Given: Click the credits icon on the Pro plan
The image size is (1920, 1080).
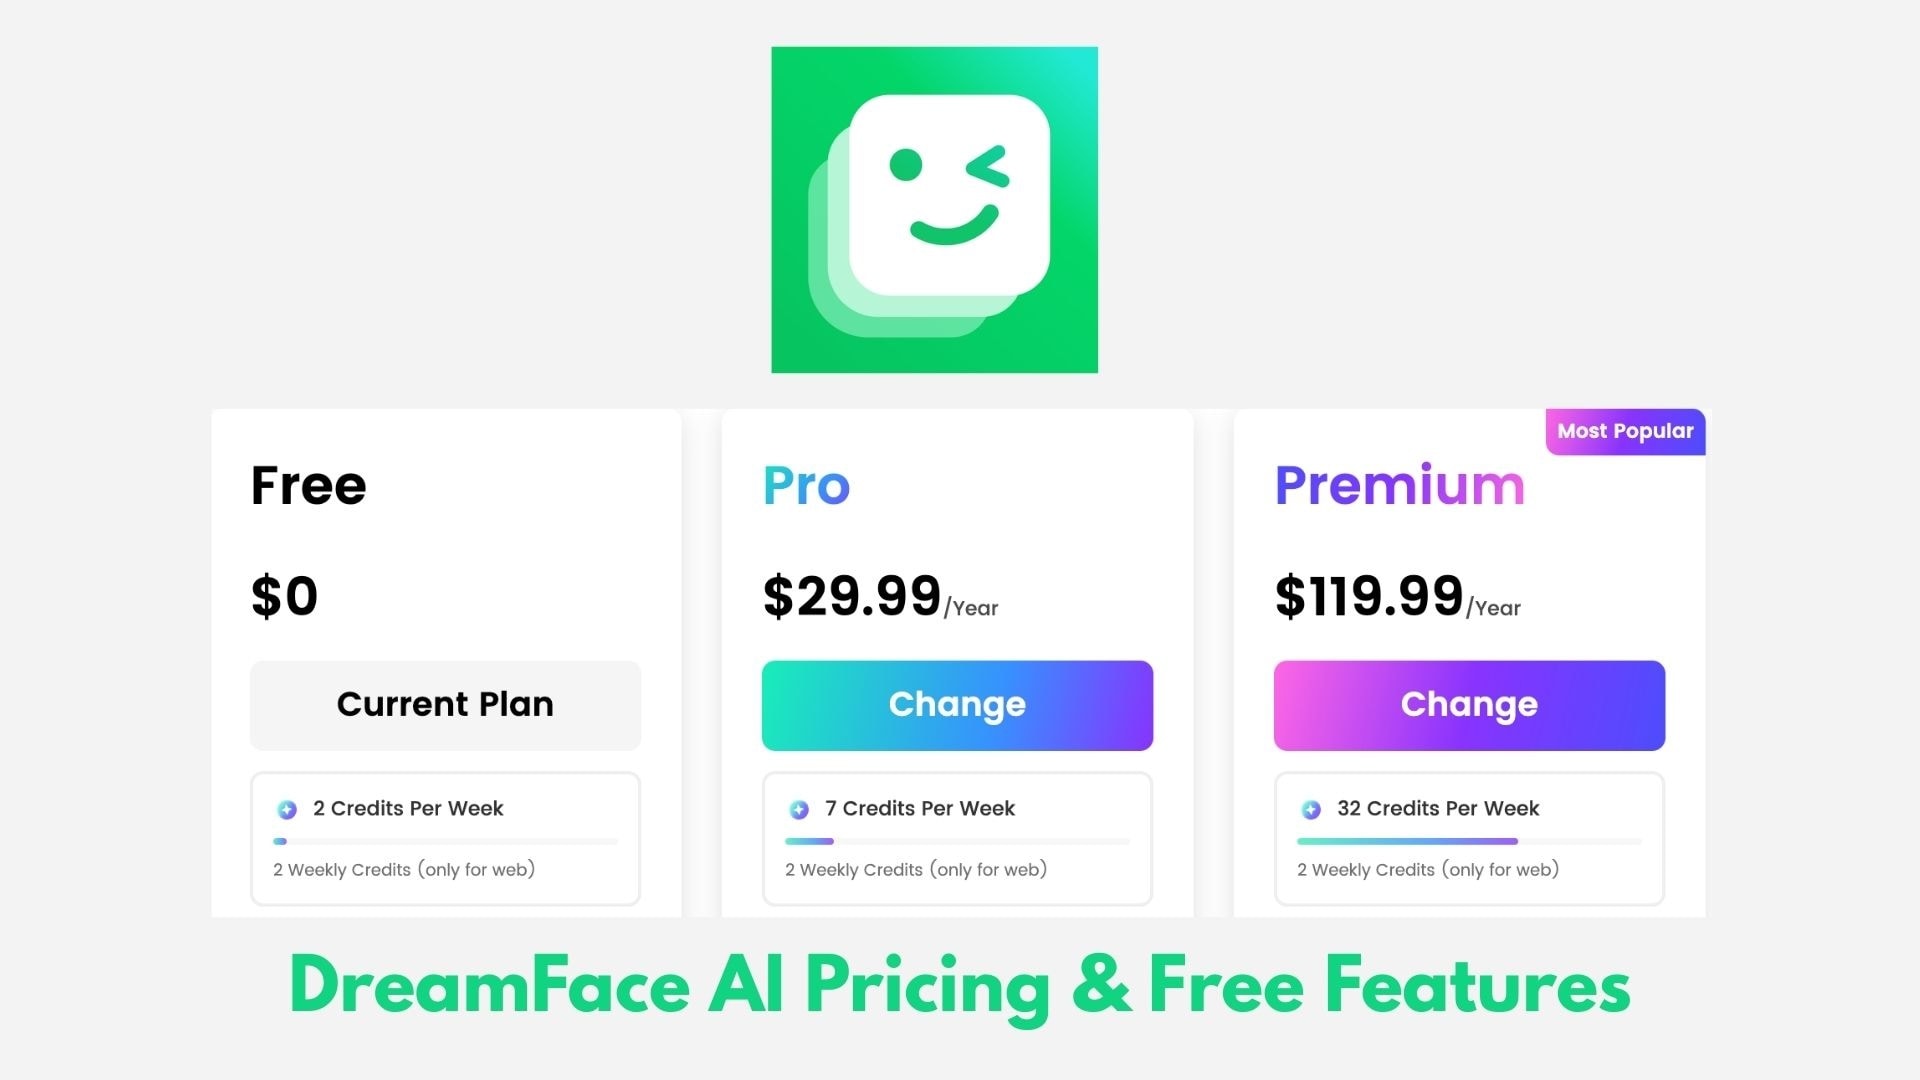Looking at the screenshot, I should point(798,808).
